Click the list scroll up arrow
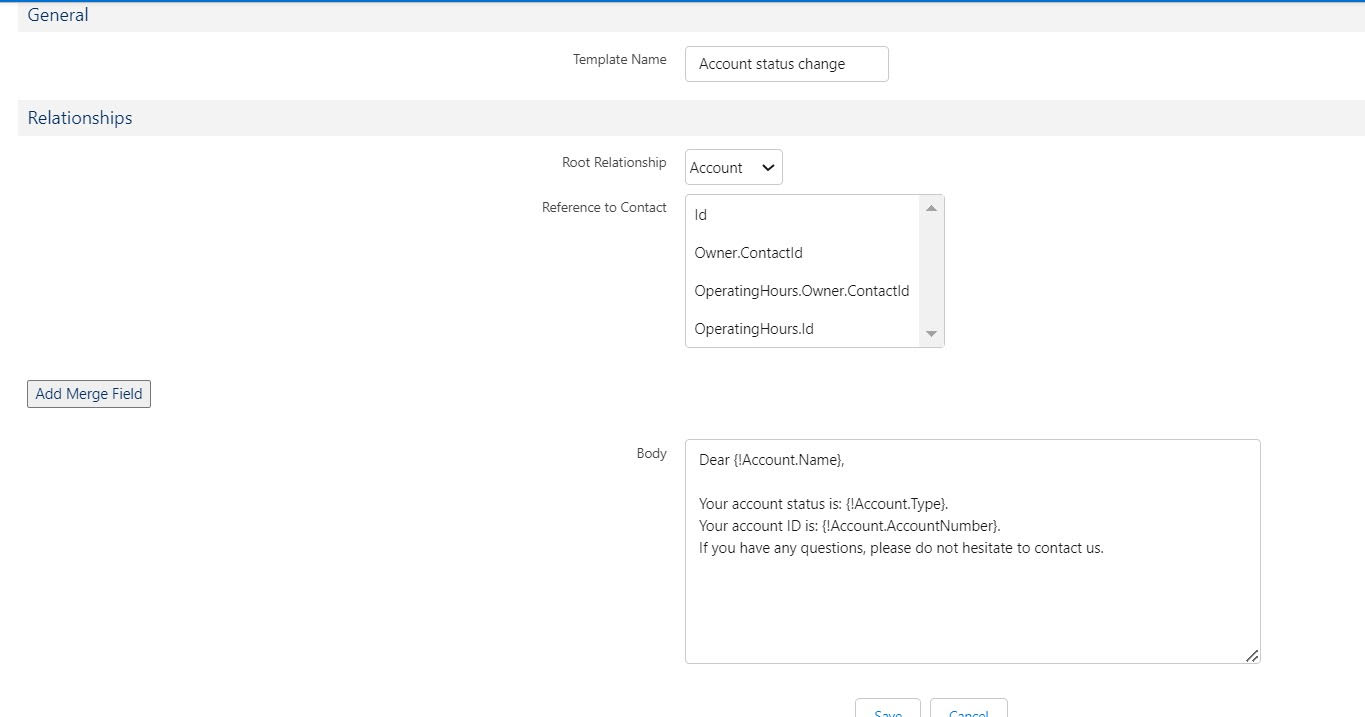 point(931,208)
